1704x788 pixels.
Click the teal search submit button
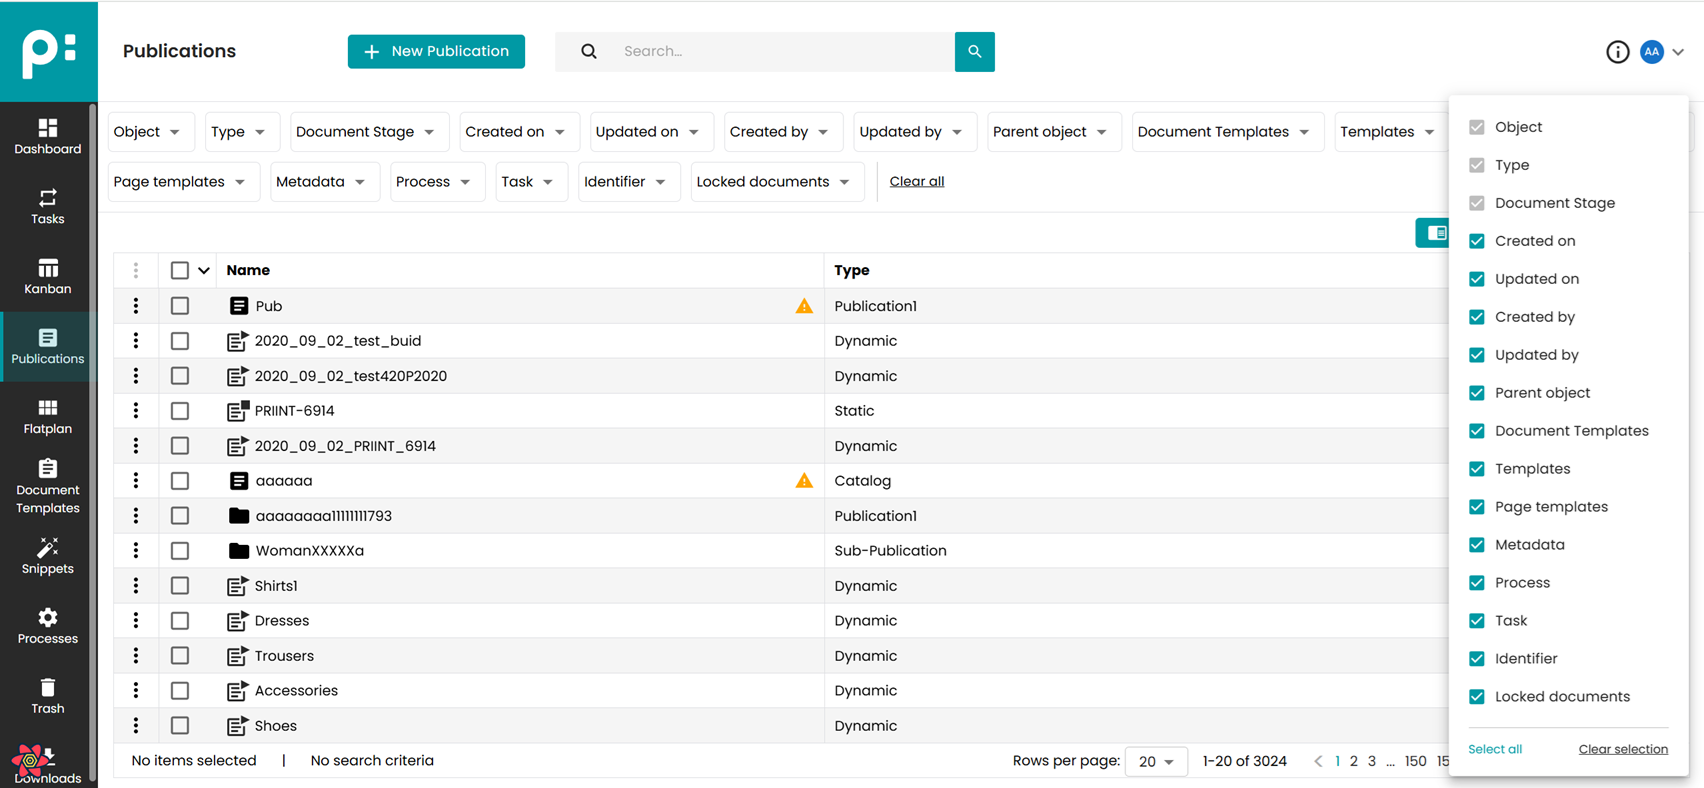(x=974, y=52)
